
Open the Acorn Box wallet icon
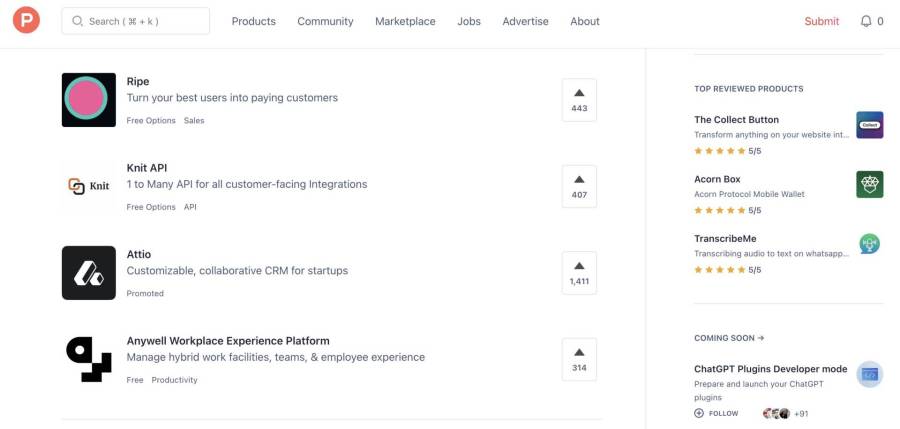(x=869, y=185)
